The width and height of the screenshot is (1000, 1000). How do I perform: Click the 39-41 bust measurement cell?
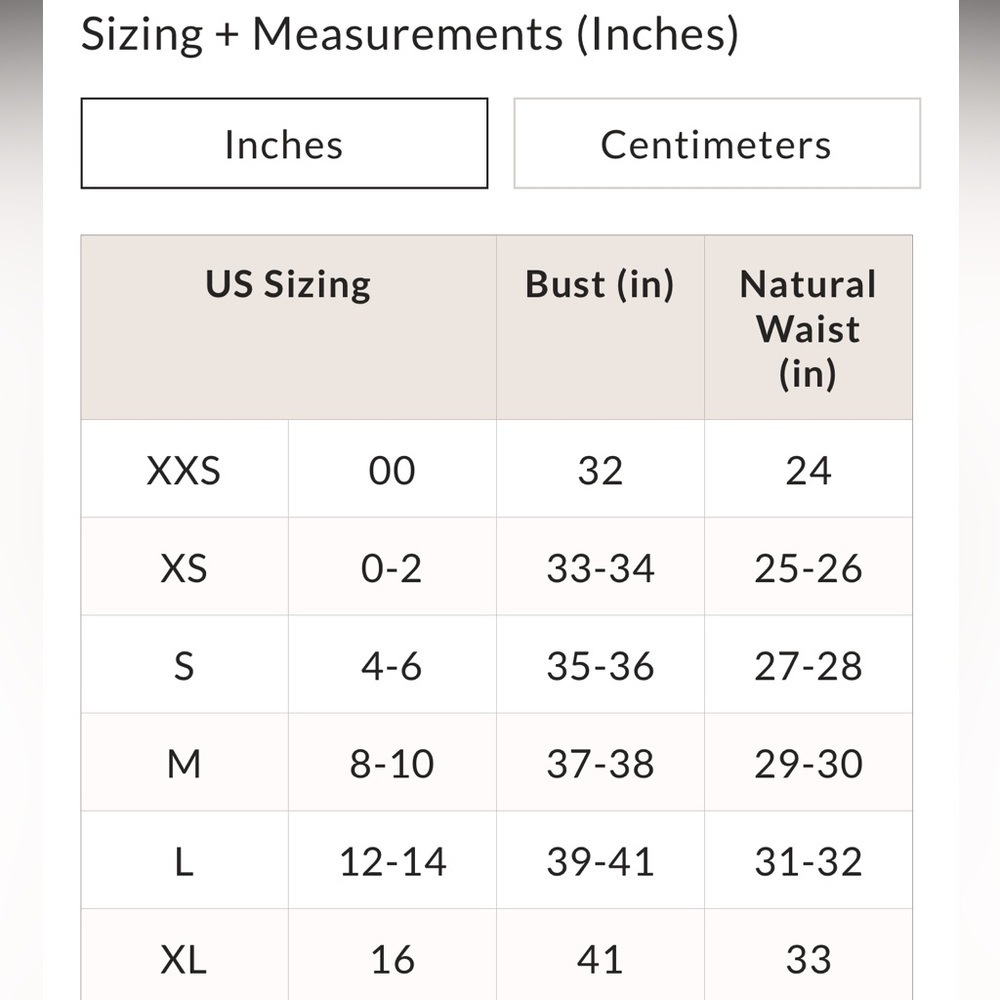pos(600,862)
